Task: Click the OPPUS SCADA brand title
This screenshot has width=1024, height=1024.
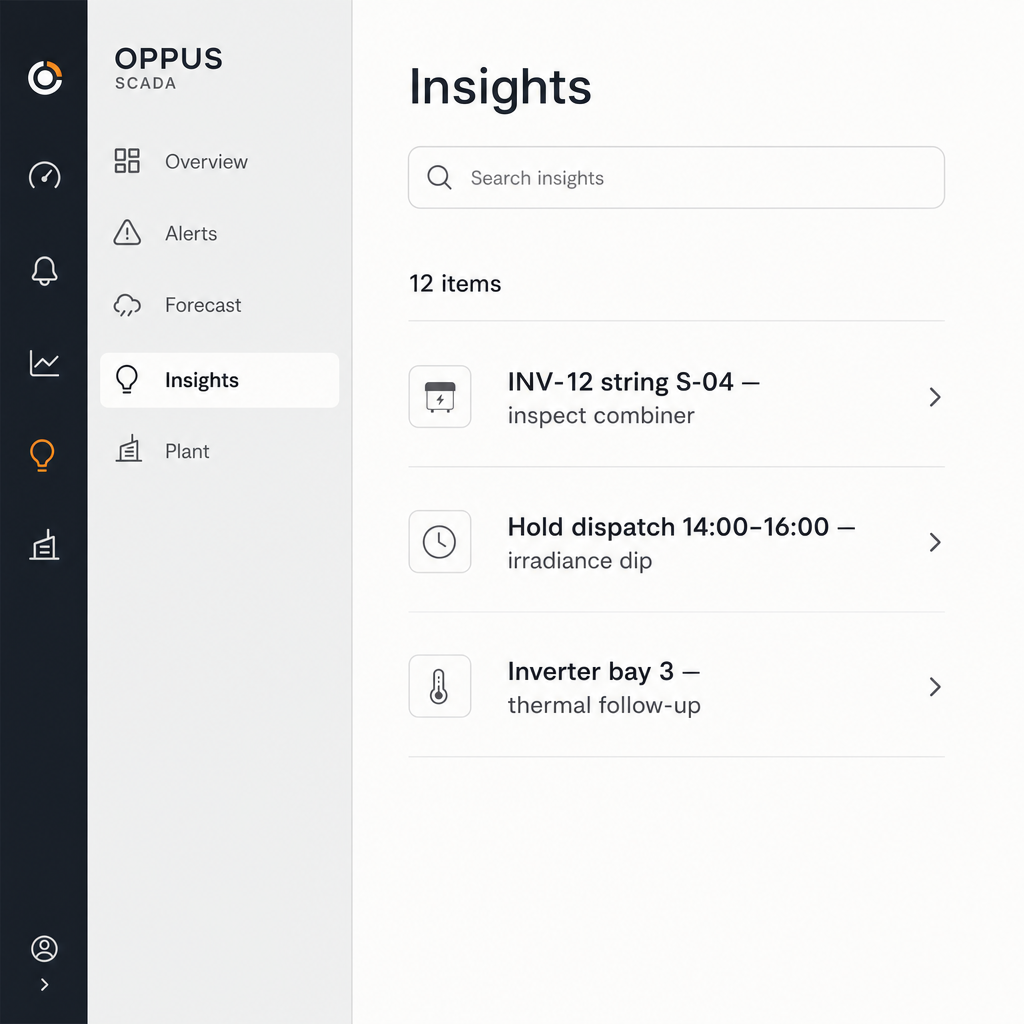Action: pyautogui.click(x=168, y=68)
